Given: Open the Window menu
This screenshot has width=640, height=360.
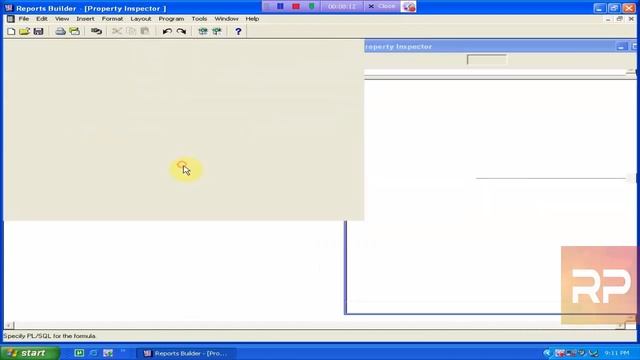Looking at the screenshot, I should (226, 19).
